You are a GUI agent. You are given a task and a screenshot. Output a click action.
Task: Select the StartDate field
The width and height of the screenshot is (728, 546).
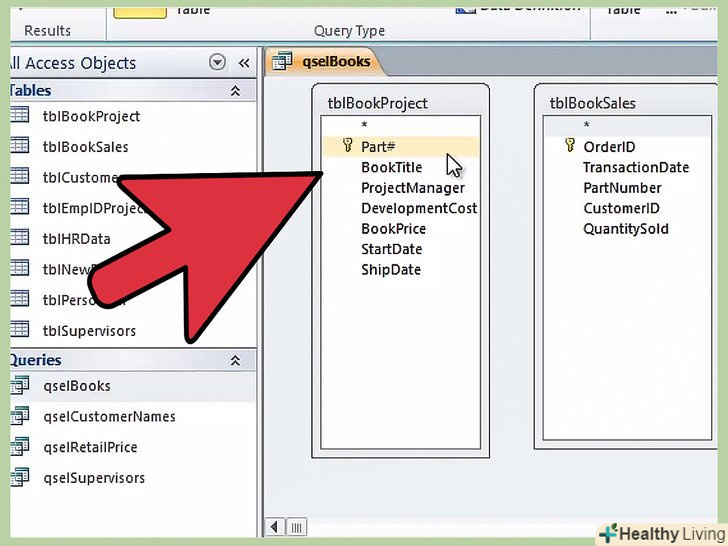click(392, 249)
